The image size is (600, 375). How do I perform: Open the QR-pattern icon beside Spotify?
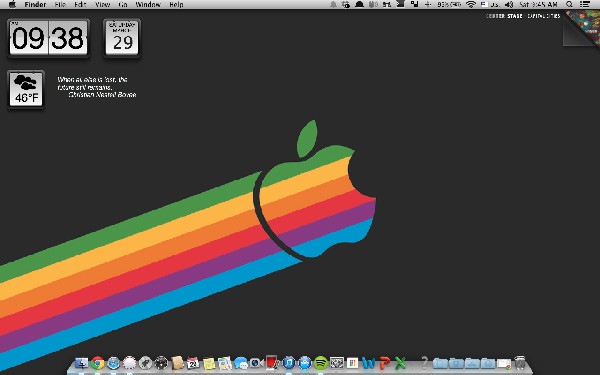(x=337, y=362)
